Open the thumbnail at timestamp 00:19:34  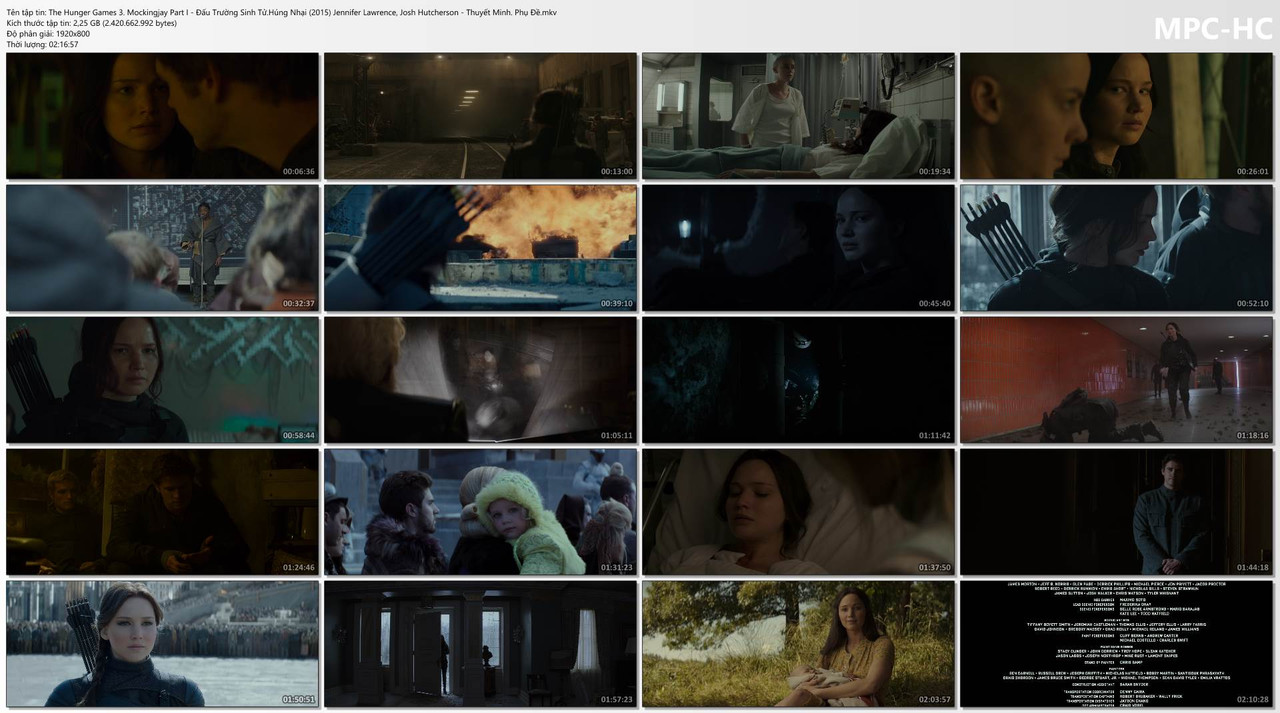(x=798, y=116)
